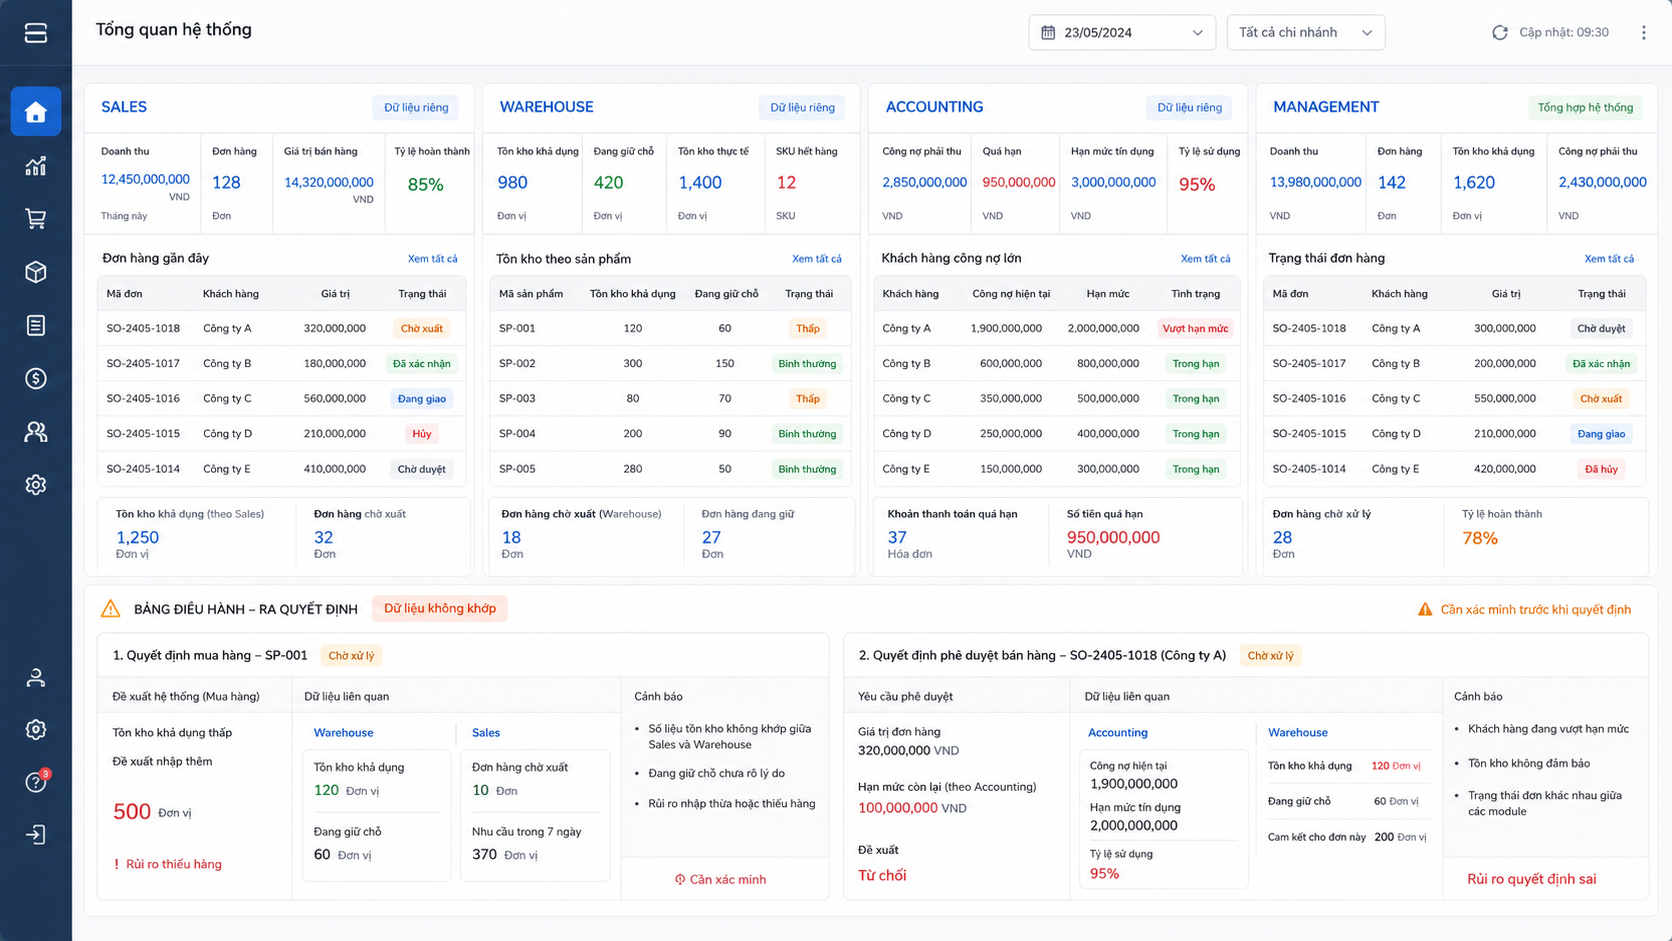The width and height of the screenshot is (1672, 941).
Task: Click the Dữ liệu riêng tag in WAREHOUSE
Action: (802, 108)
